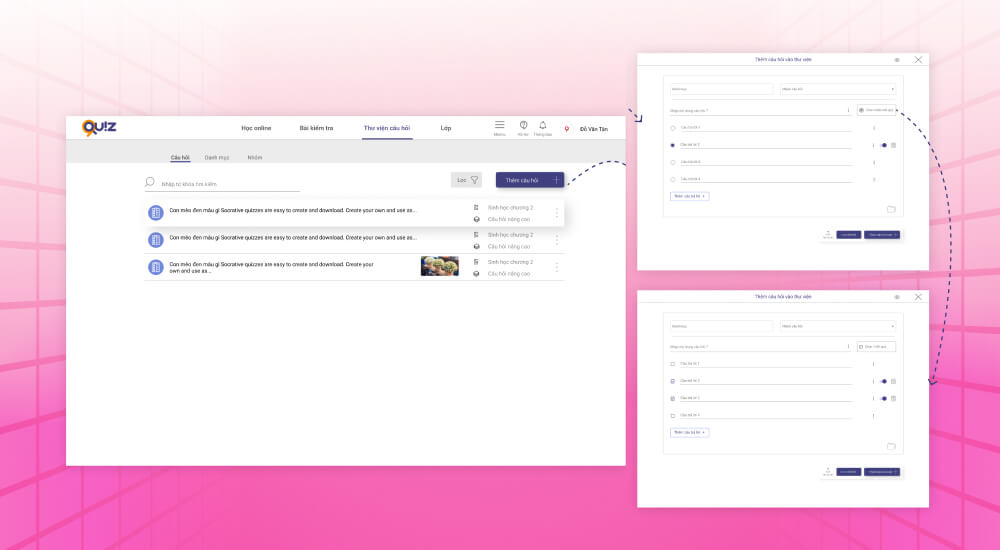1000x550 pixels.
Task: Click the image thumbnail on third question
Action: pyautogui.click(x=440, y=266)
